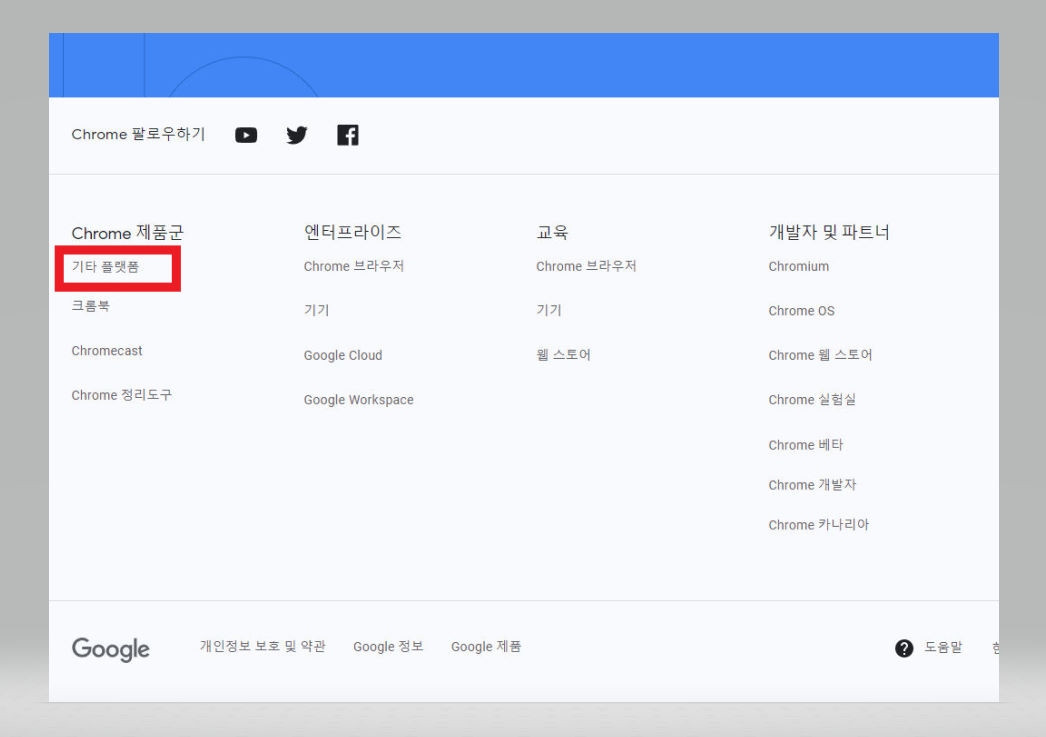Open Google 제품 footer link

486,646
